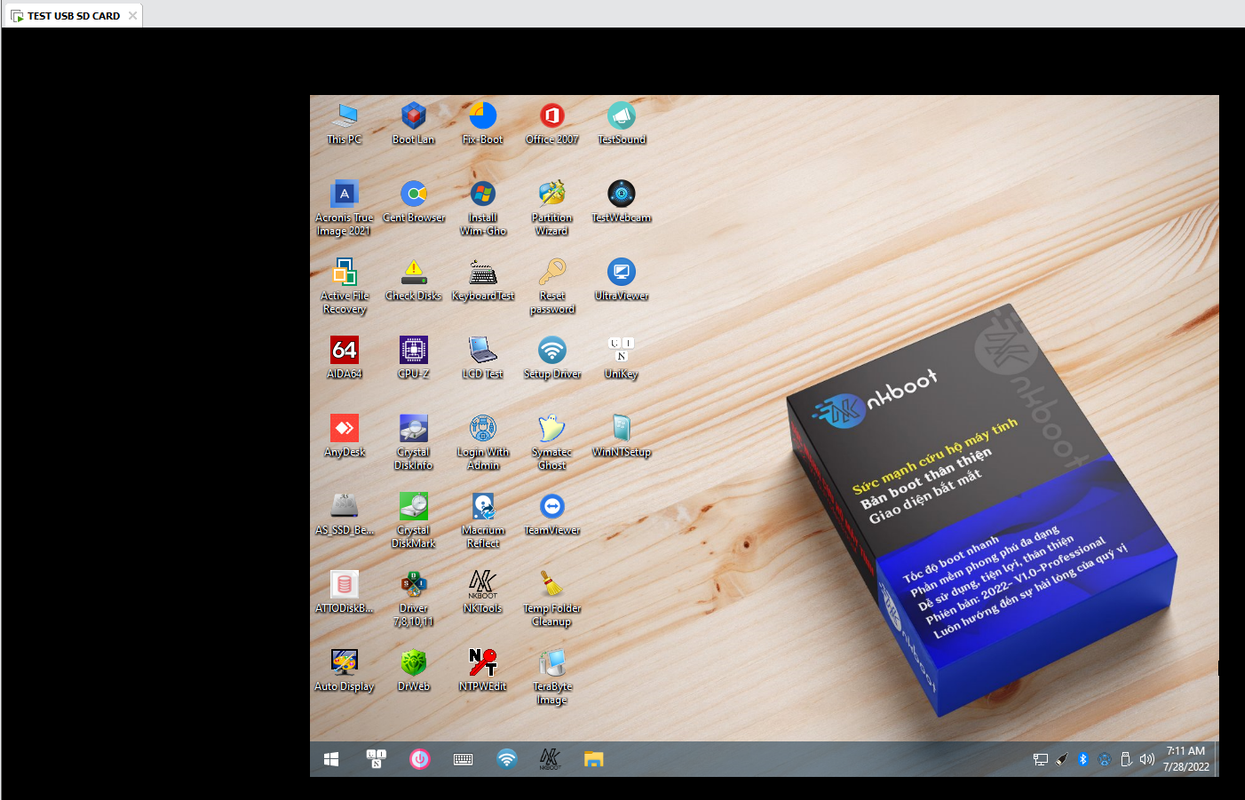Open Driver 7,8,10,11 icon

(x=413, y=598)
